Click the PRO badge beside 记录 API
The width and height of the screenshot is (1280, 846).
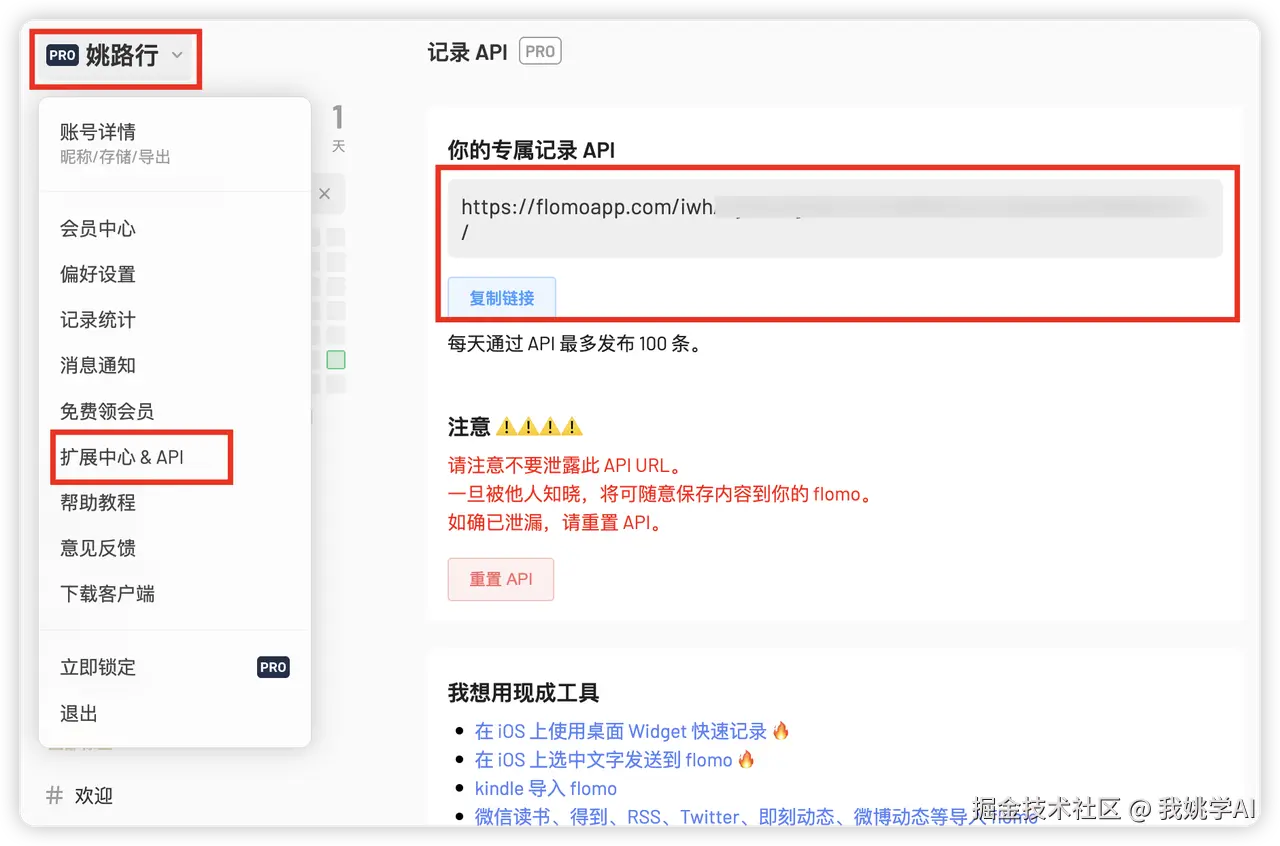[540, 52]
